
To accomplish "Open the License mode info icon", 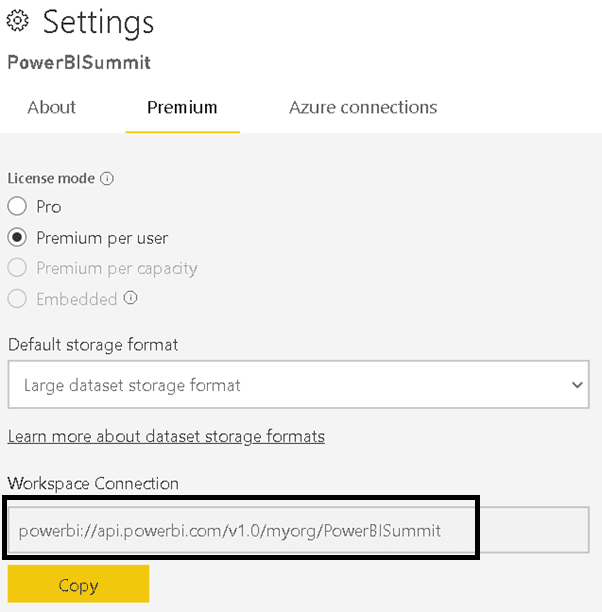I will (x=107, y=178).
